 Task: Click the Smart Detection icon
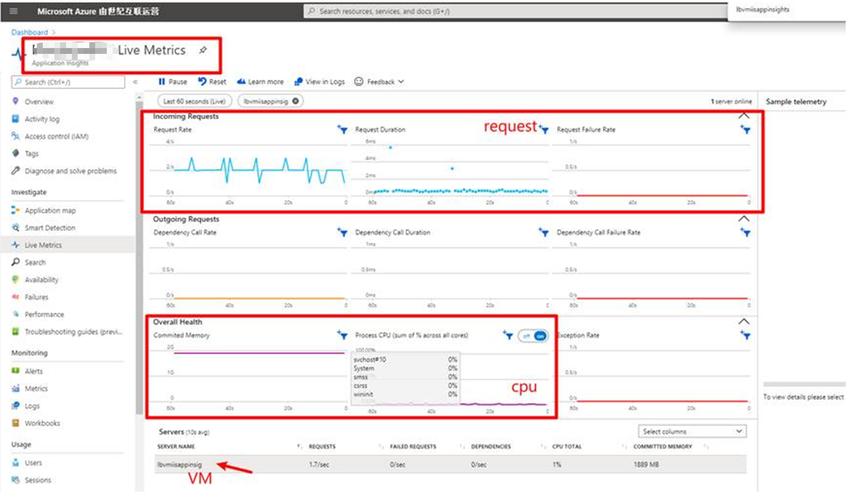click(15, 227)
